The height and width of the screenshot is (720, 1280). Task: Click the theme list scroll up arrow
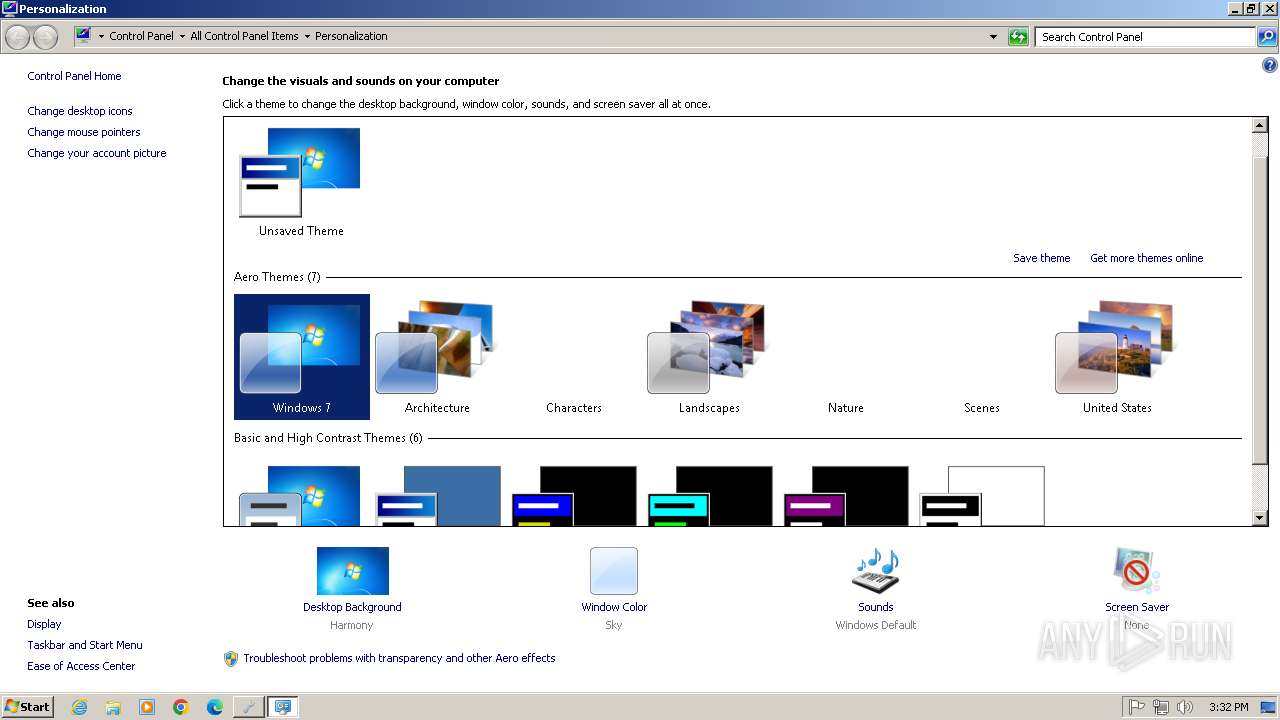1260,126
